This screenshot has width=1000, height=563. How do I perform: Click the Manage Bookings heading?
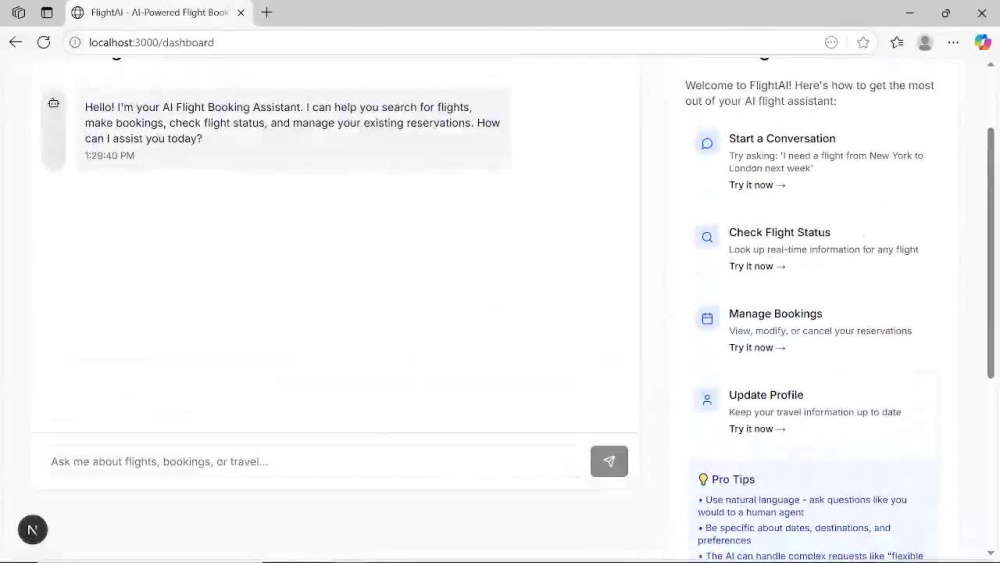click(776, 314)
